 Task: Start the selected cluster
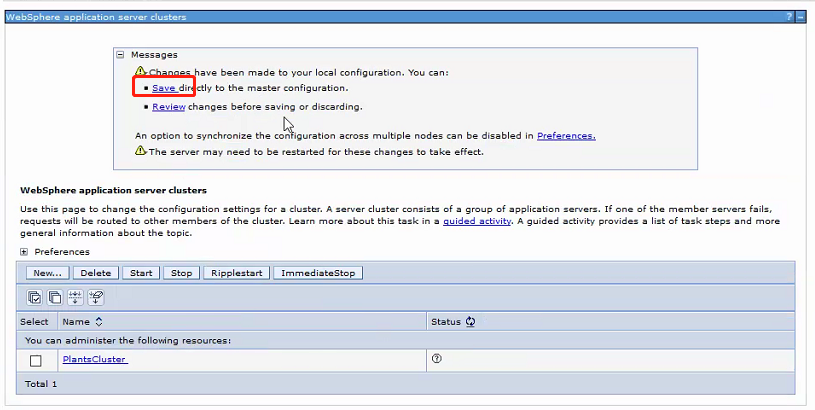(141, 273)
